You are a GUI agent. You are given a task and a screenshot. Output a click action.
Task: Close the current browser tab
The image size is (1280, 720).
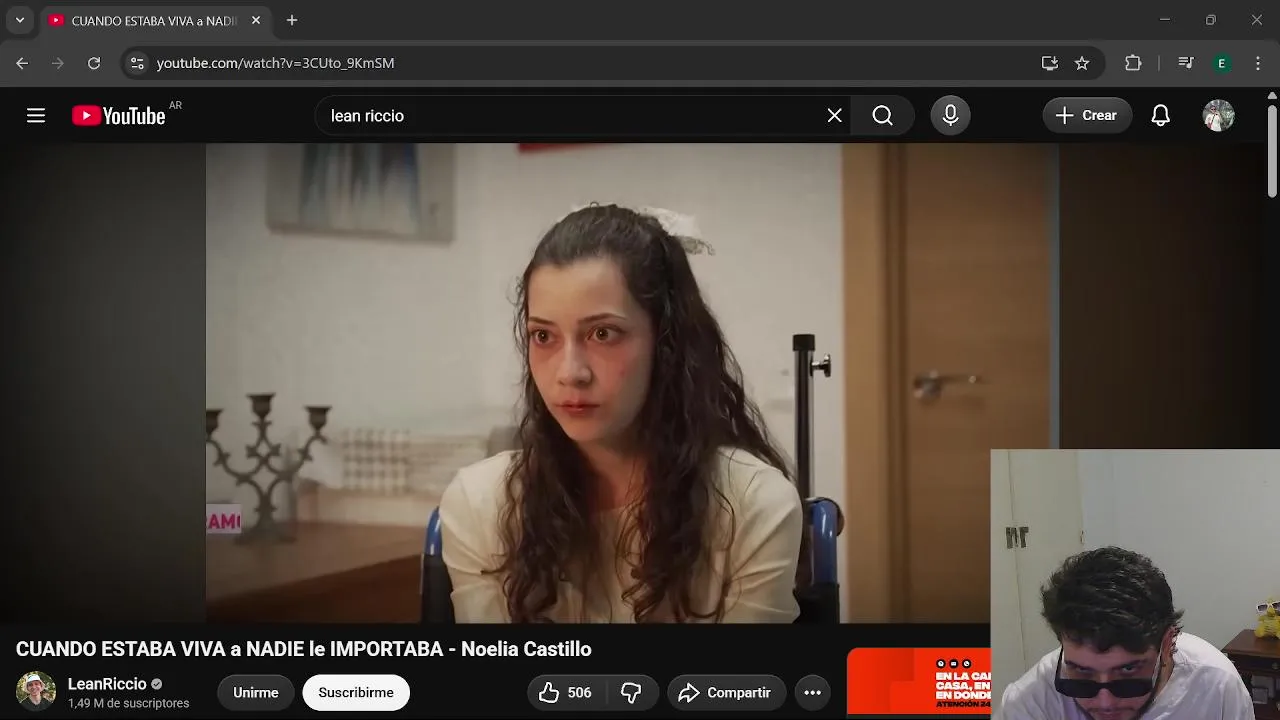(x=256, y=20)
